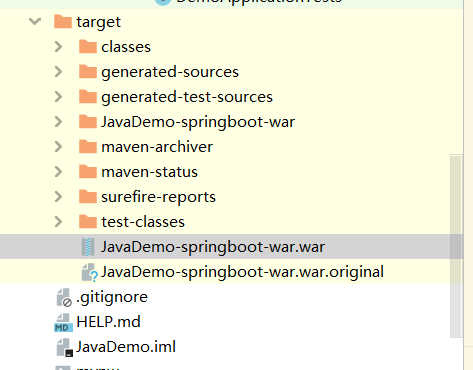Click the war archive file icon
The width and height of the screenshot is (473, 370).
pyautogui.click(x=88, y=247)
